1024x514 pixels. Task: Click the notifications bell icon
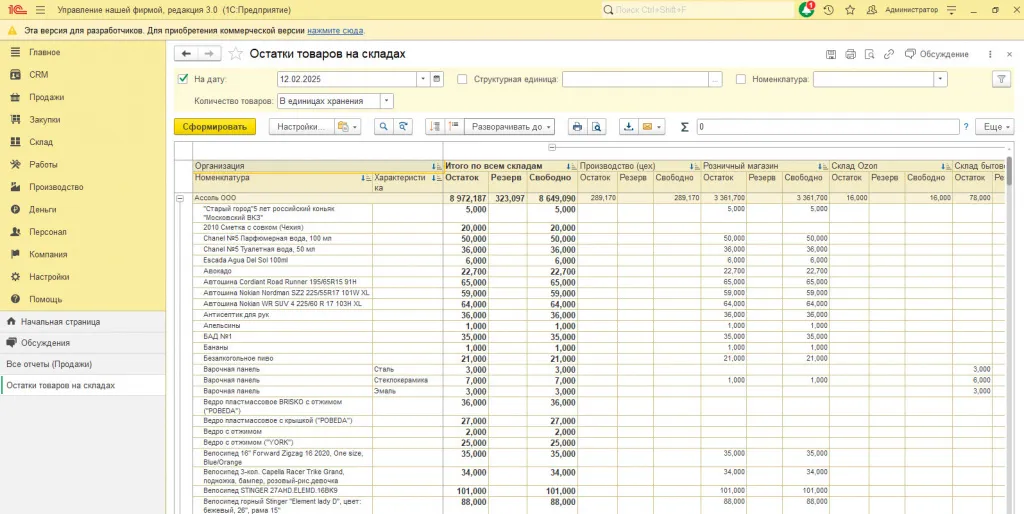[807, 9]
